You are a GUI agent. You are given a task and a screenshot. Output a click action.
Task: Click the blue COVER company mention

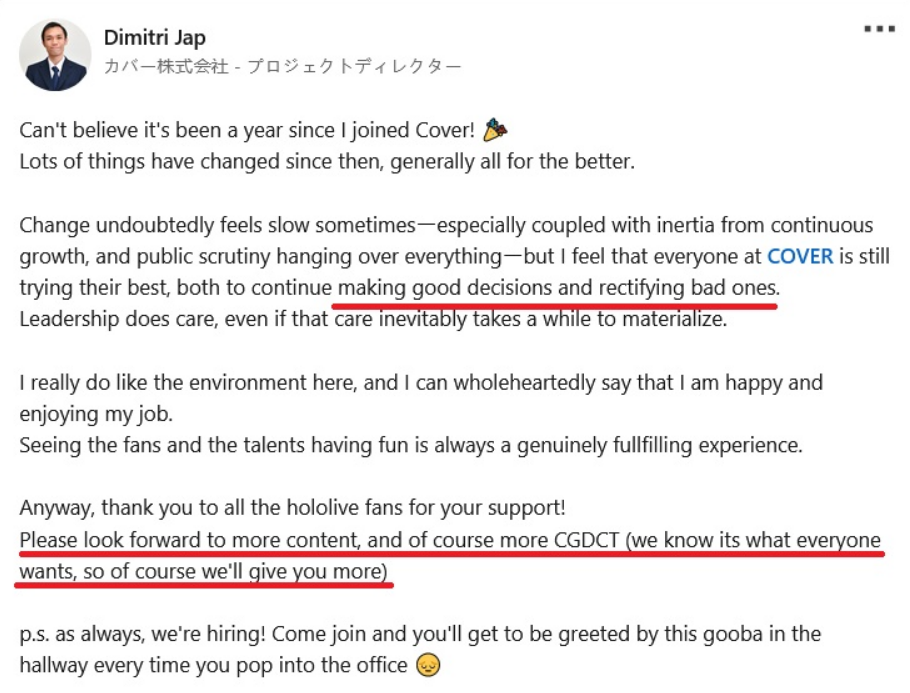(800, 256)
